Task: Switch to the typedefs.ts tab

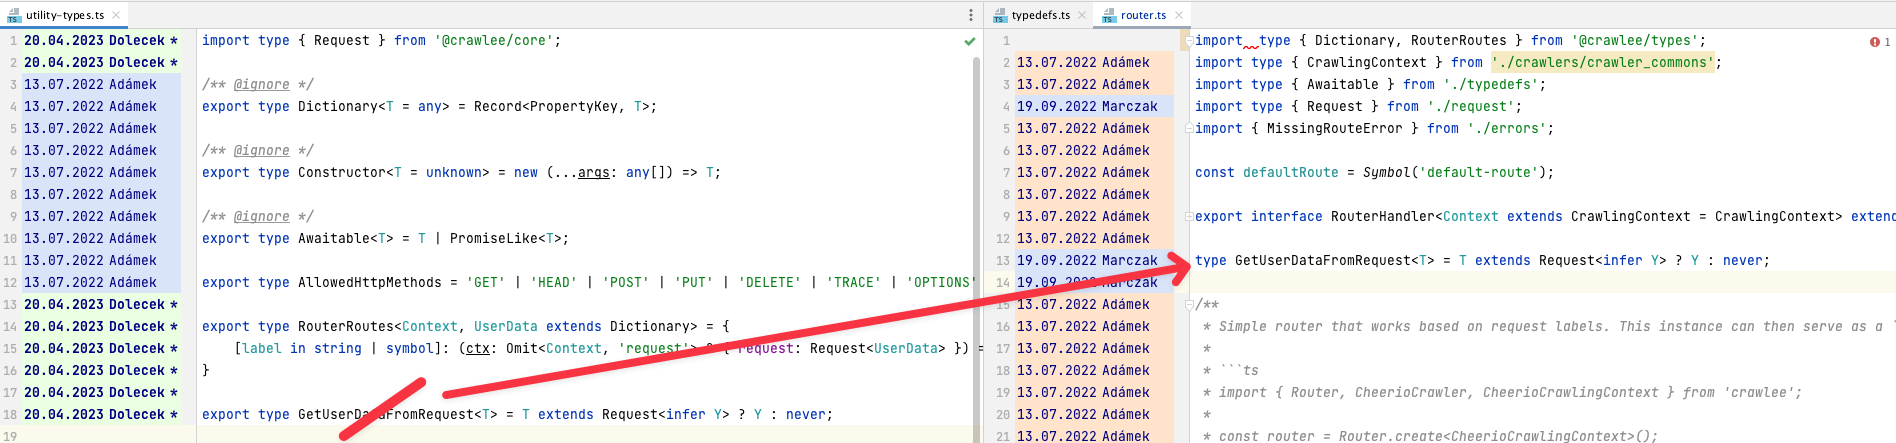Action: 1040,15
